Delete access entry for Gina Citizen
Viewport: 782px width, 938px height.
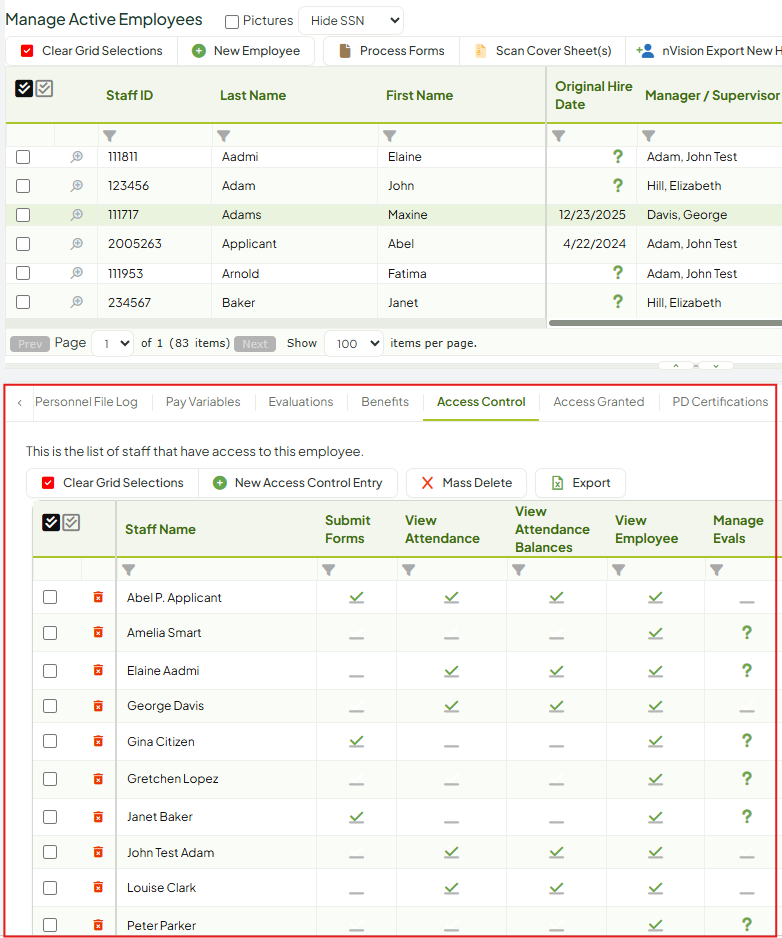pyautogui.click(x=98, y=741)
